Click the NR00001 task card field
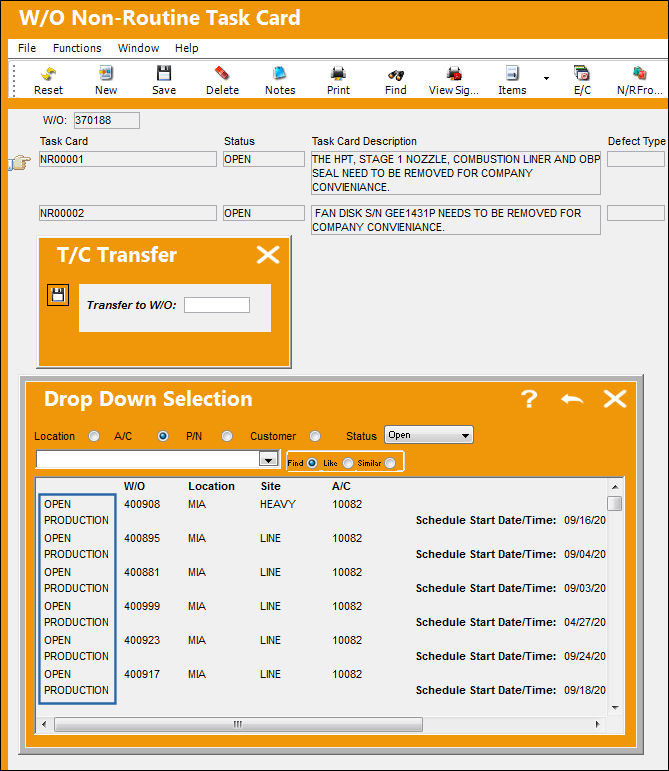This screenshot has height=771, width=669. 128,159
